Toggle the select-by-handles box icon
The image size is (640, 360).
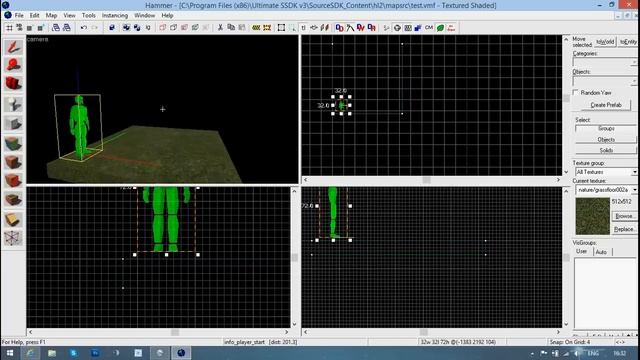click(x=281, y=28)
